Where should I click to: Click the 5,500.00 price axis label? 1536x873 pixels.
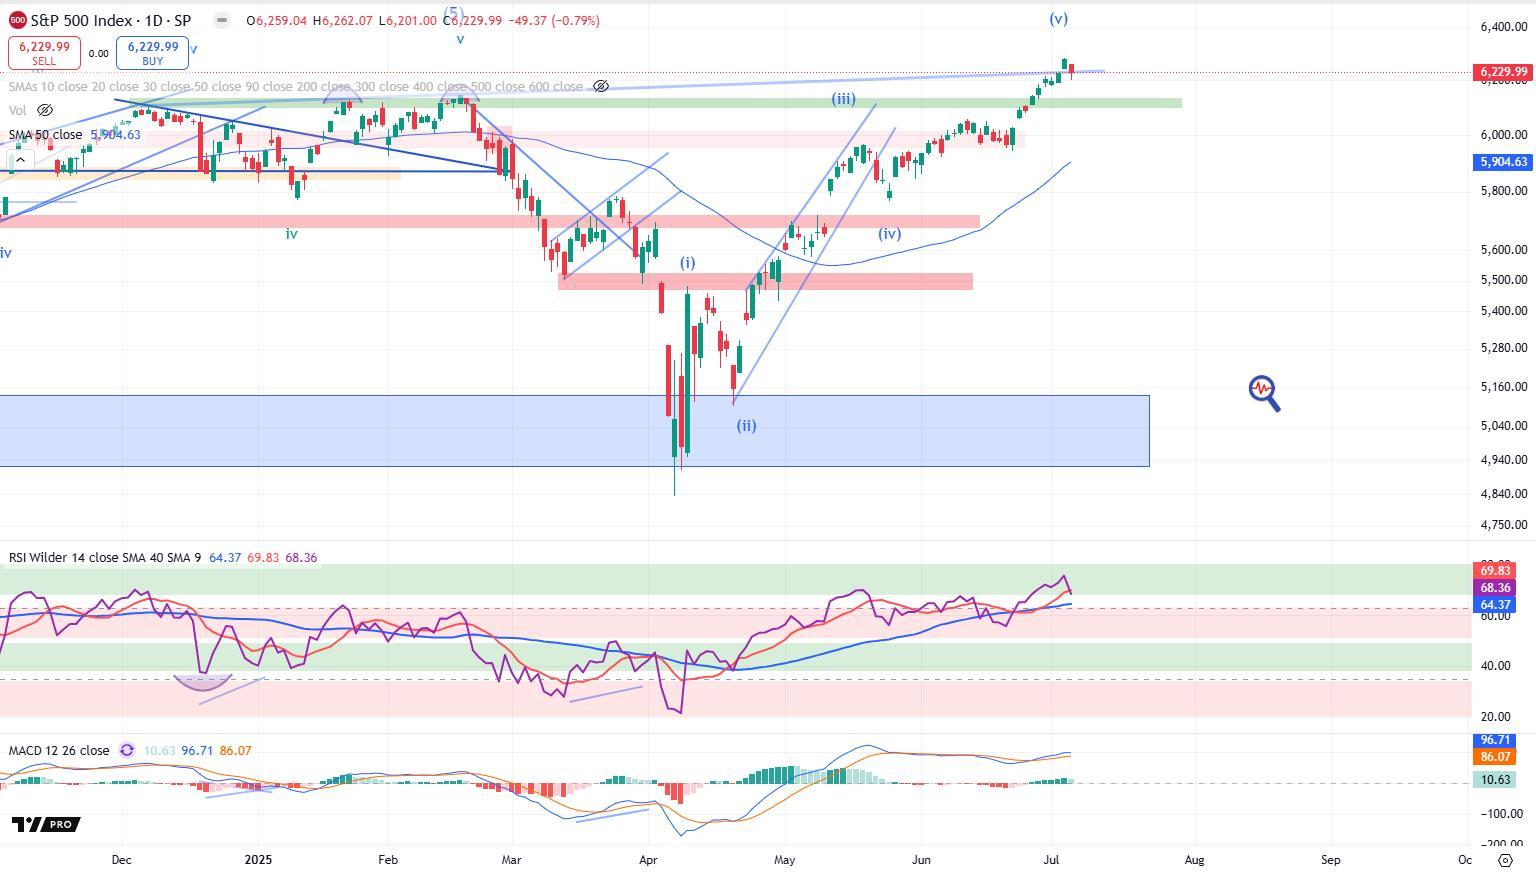(1504, 280)
